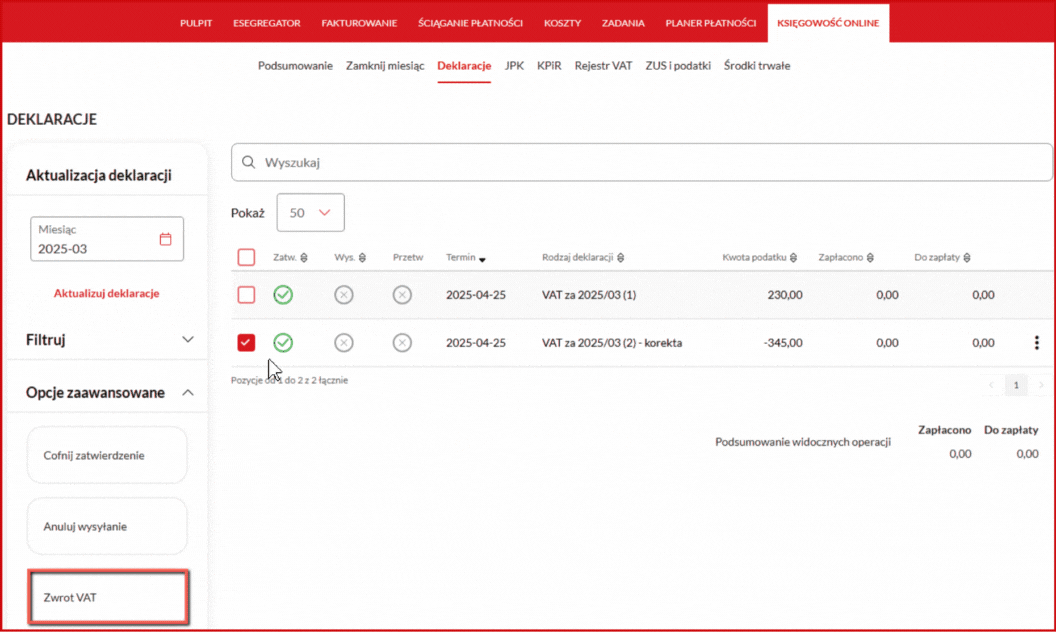Screen dimensions: 1056x632
Task: Click 2025-04-25 date in VAT (1) row
Action: coord(475,295)
